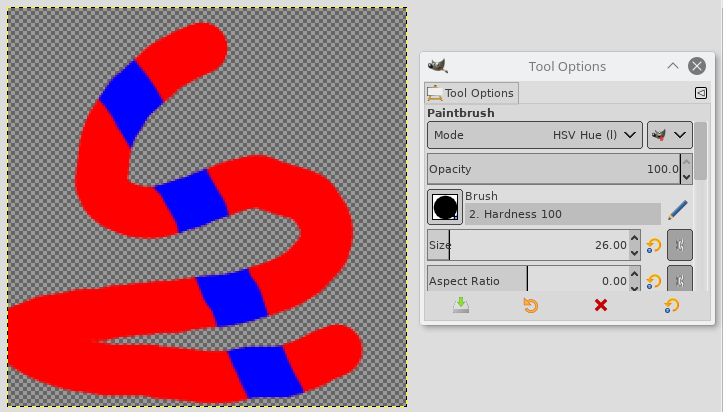This screenshot has height=412, width=723.
Task: Toggle the Size link-to-brush-default chain button
Action: coord(680,245)
